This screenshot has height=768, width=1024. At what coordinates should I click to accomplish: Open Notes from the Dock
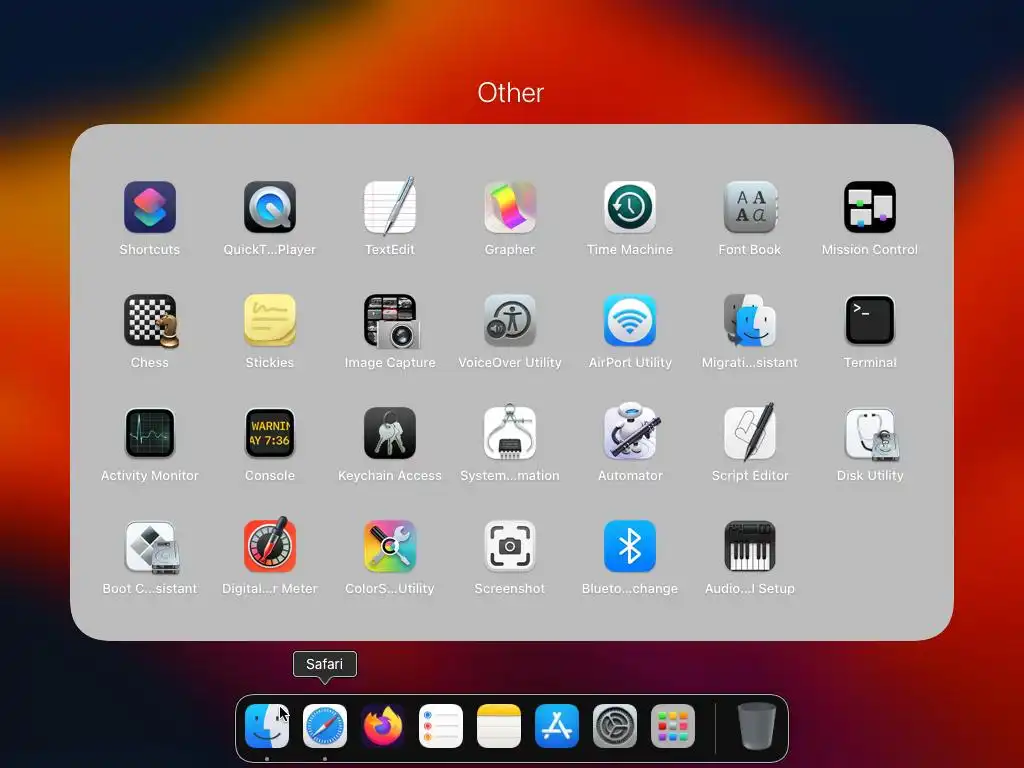pos(499,726)
